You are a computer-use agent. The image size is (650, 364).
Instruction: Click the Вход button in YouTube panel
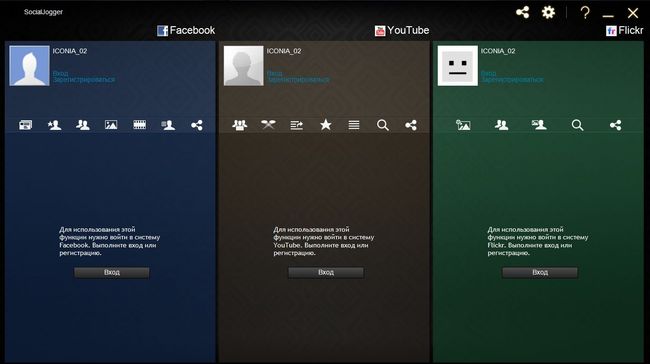(326, 272)
